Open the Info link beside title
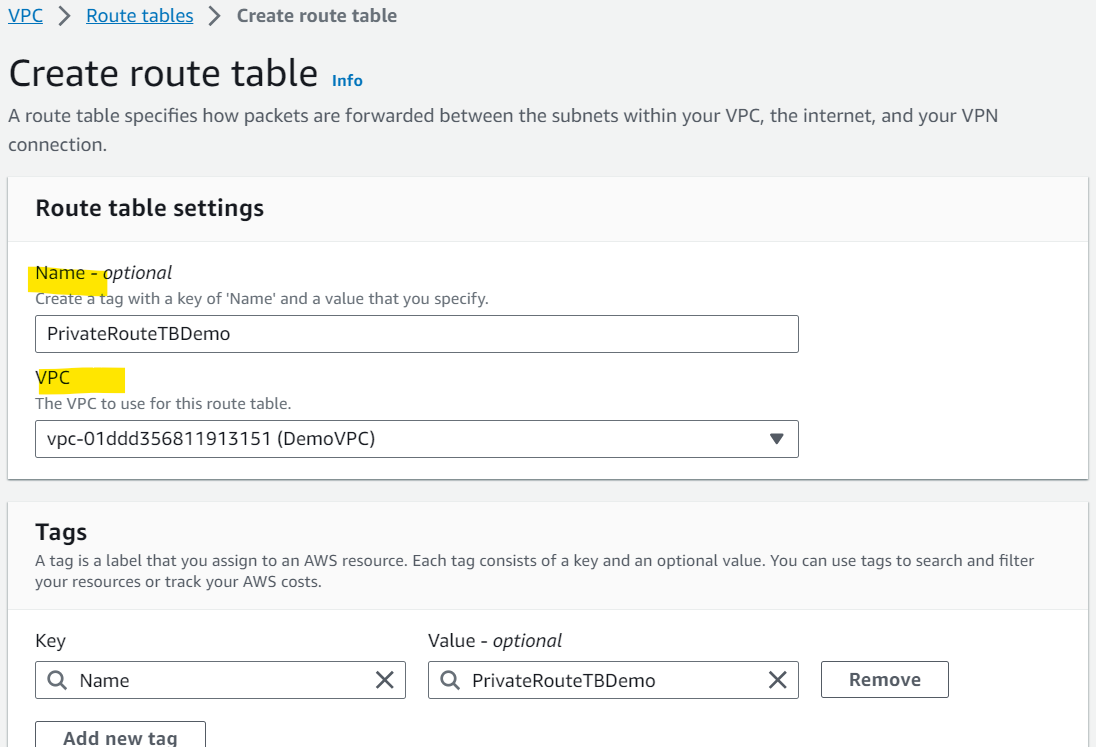Screen dimensions: 1096x747 tap(347, 80)
